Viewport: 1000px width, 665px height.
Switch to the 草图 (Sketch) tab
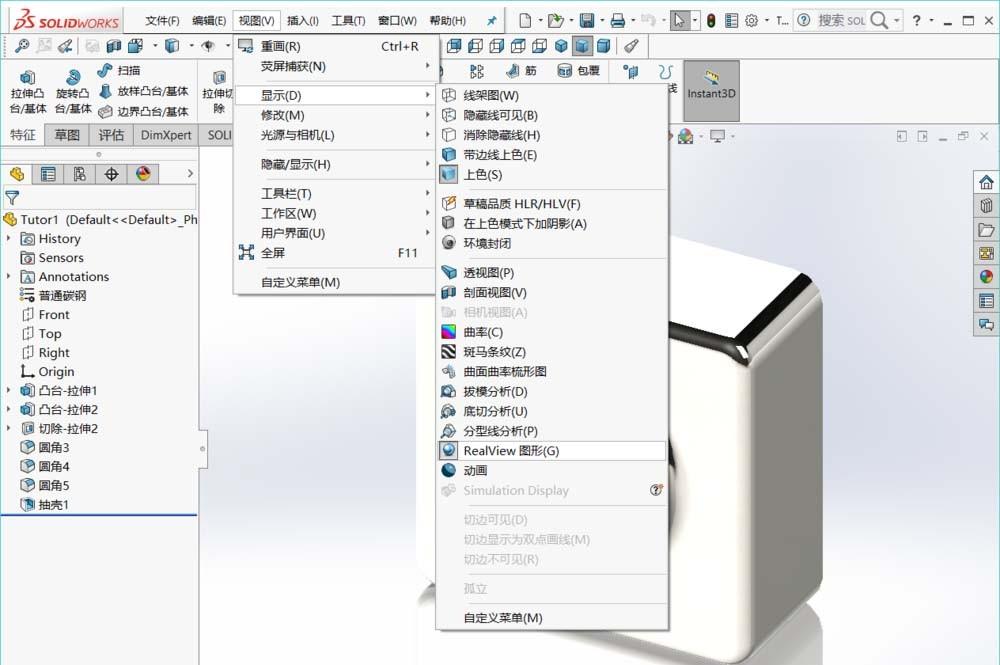pyautogui.click(x=66, y=134)
